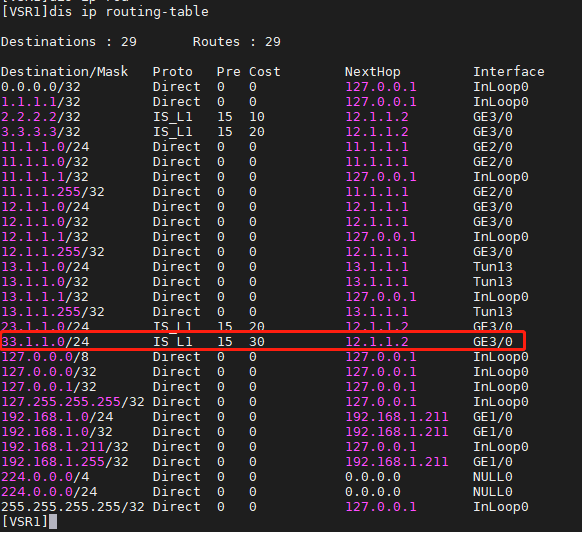Click the destination 13.1.1.0/24
The height and width of the screenshot is (533, 582).
[45, 267]
